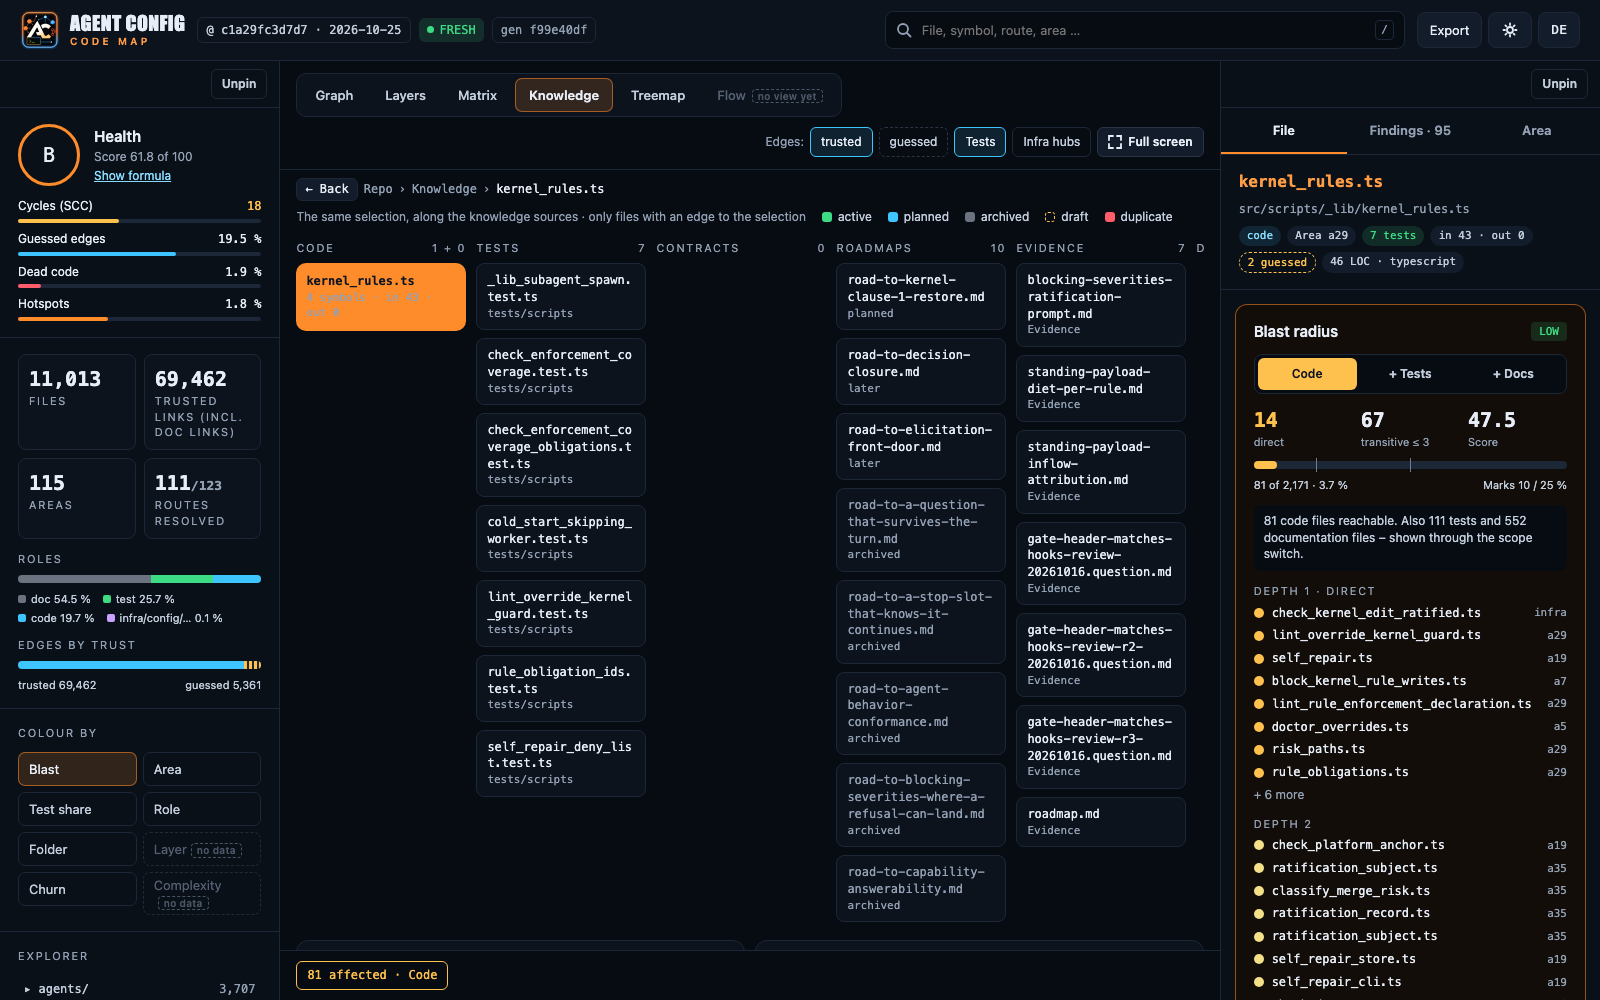Click the '2 guessed' badge
This screenshot has width=1600, height=1000.
[1277, 262]
